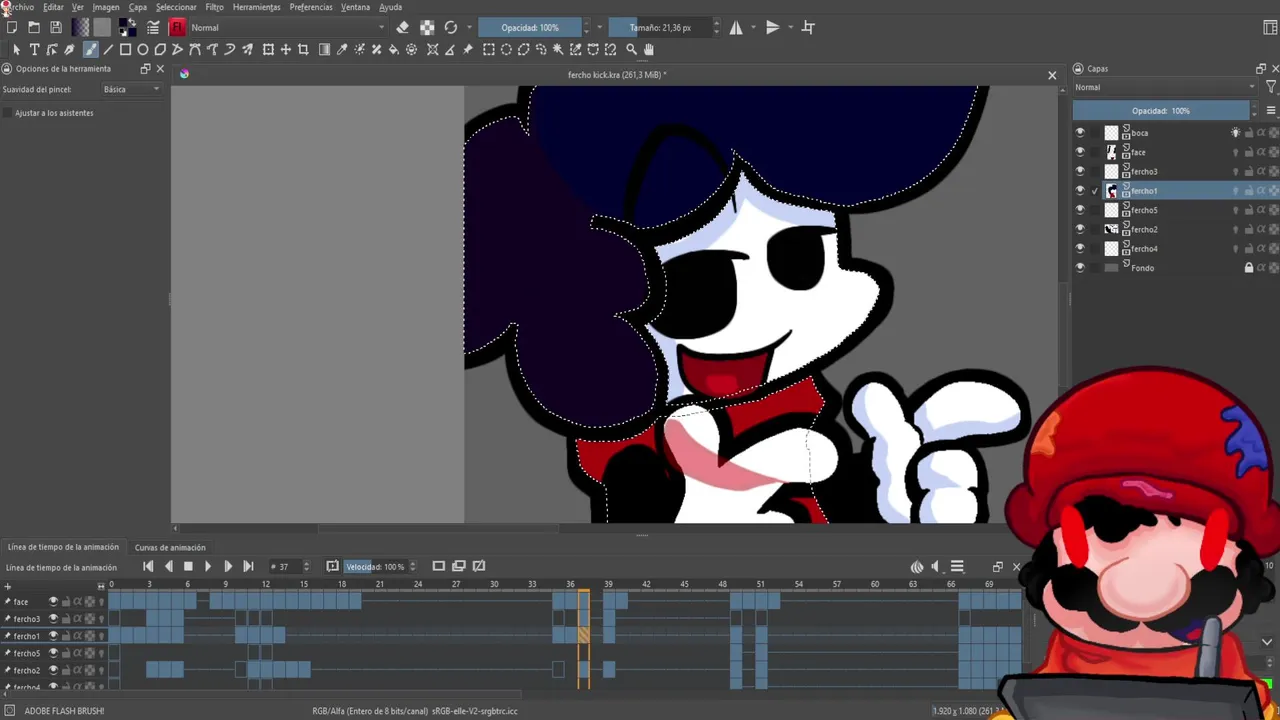
Task: Jump to the last frame
Action: [248, 567]
